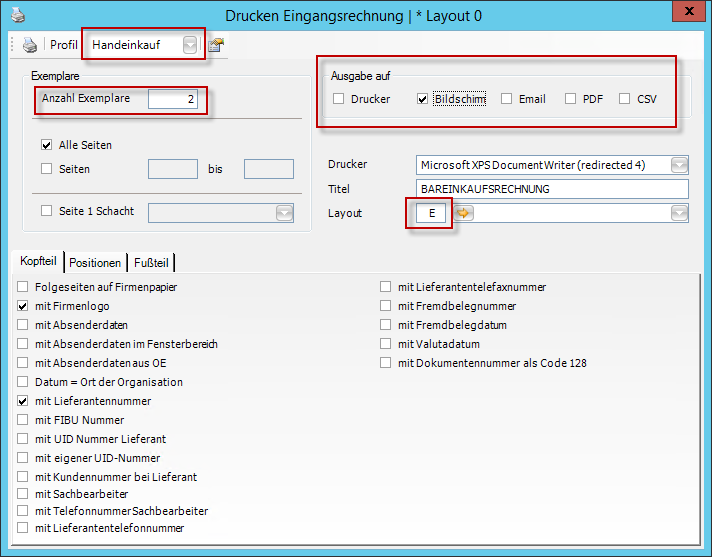Disable the mit Firmenlogo checkbox
The width and height of the screenshot is (712, 557).
click(23, 306)
